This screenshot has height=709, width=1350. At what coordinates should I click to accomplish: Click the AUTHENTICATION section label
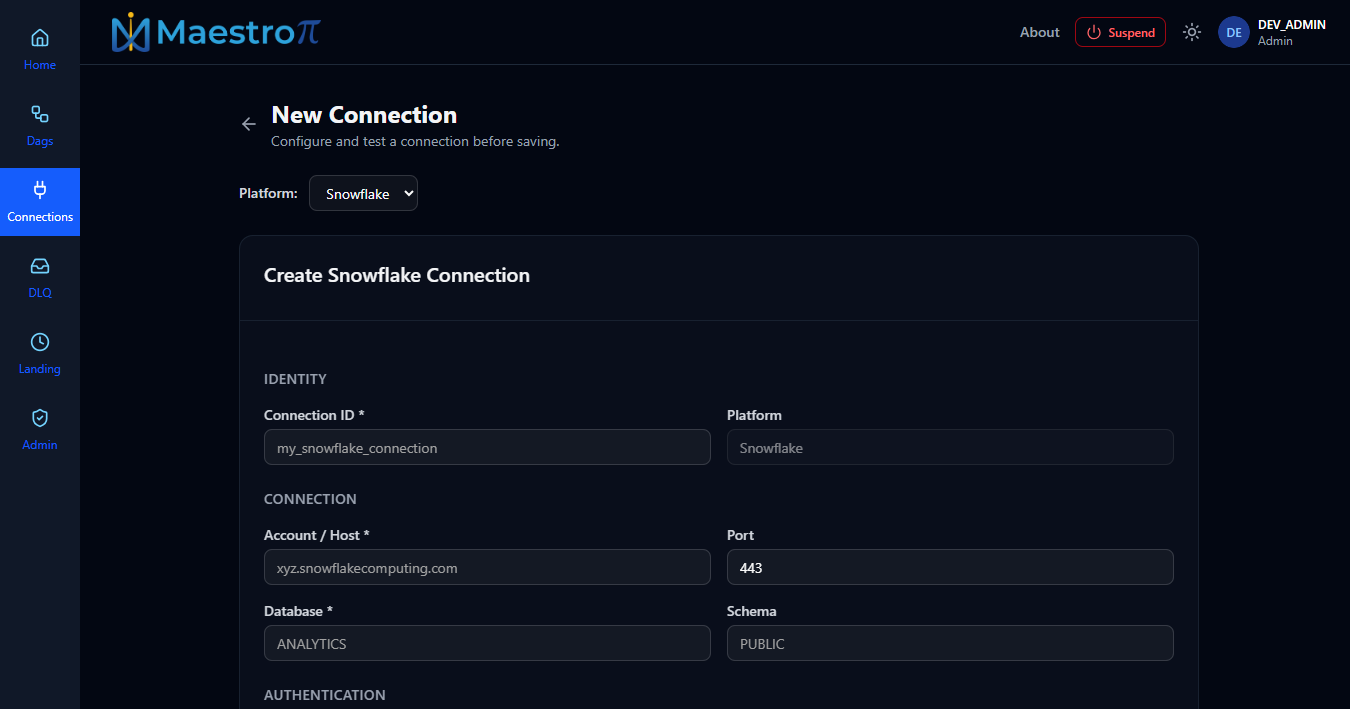click(324, 695)
